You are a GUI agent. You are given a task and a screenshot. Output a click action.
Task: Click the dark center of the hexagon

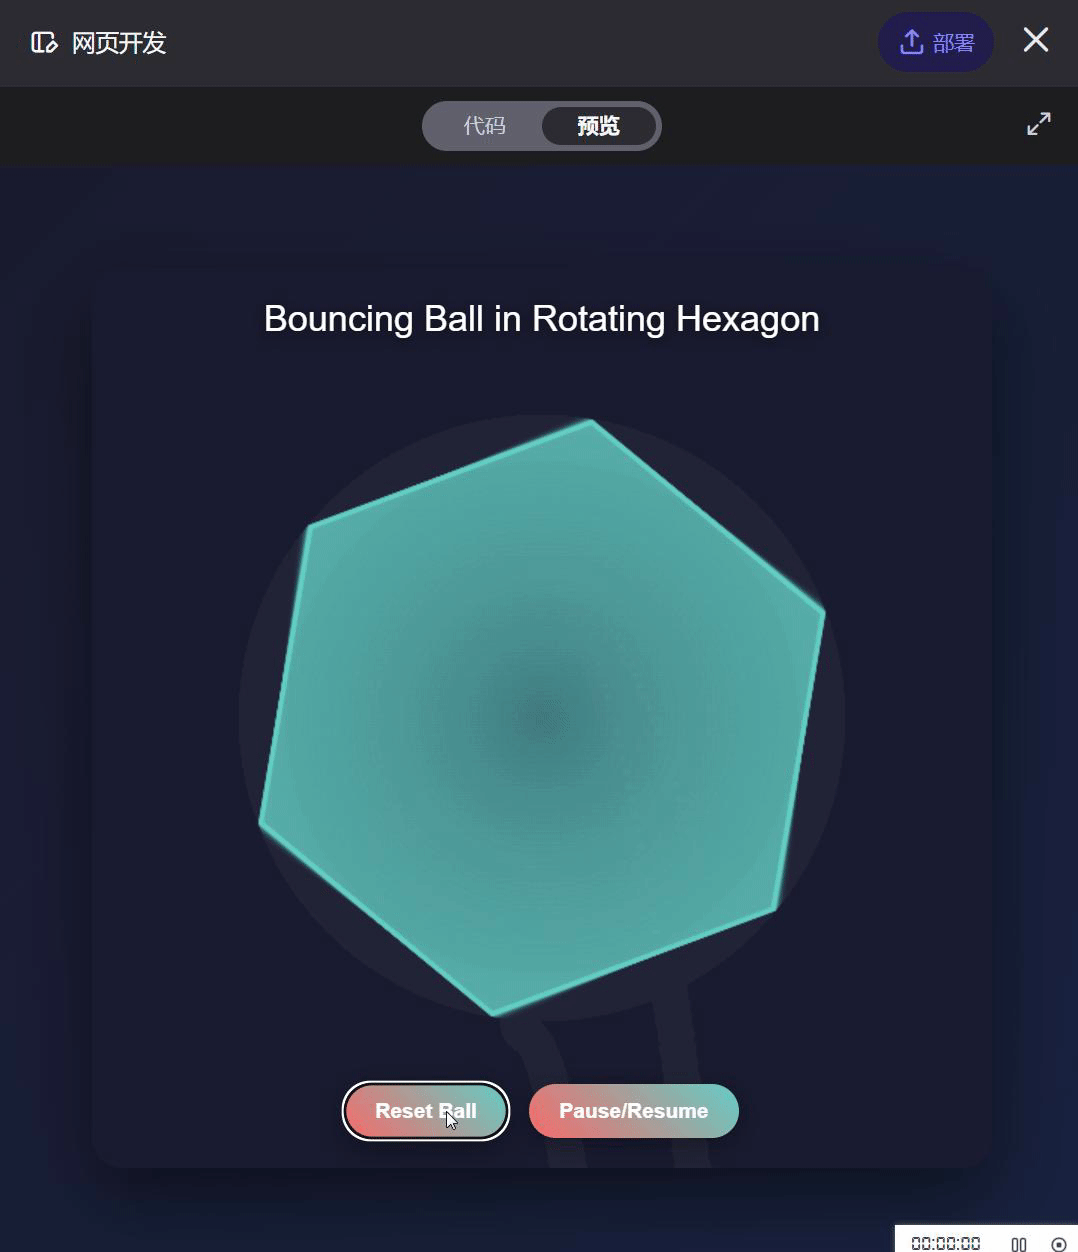point(541,716)
